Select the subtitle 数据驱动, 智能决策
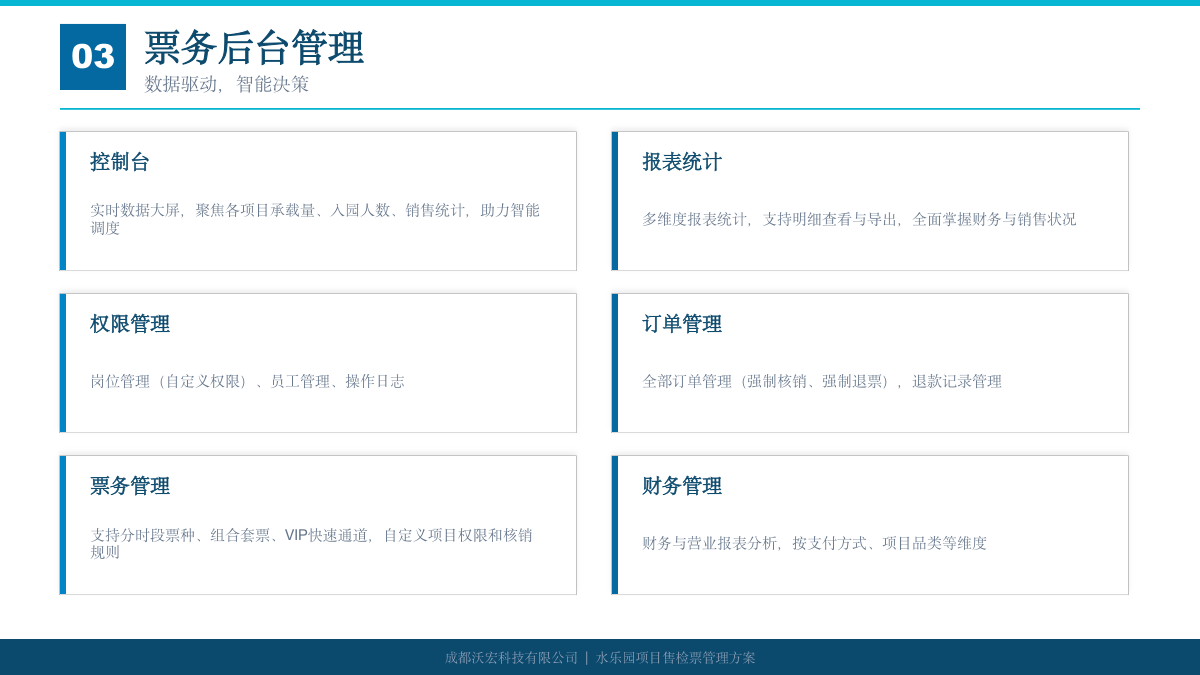This screenshot has width=1200, height=675. coord(227,84)
